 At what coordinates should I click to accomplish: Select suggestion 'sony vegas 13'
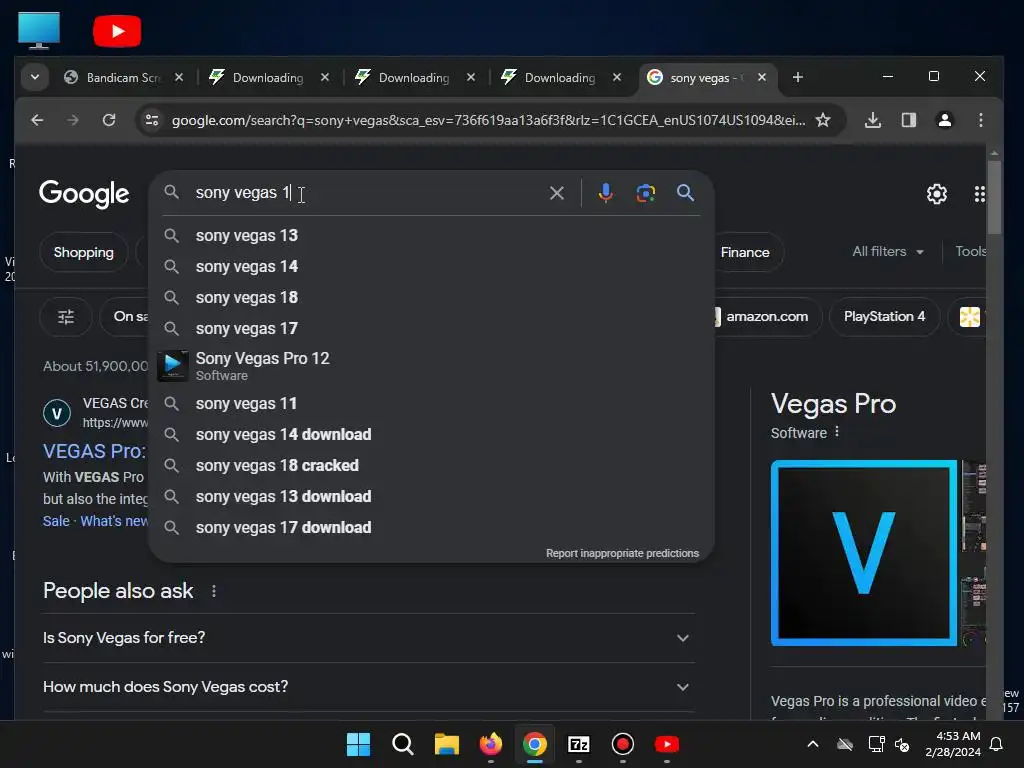click(x=431, y=236)
